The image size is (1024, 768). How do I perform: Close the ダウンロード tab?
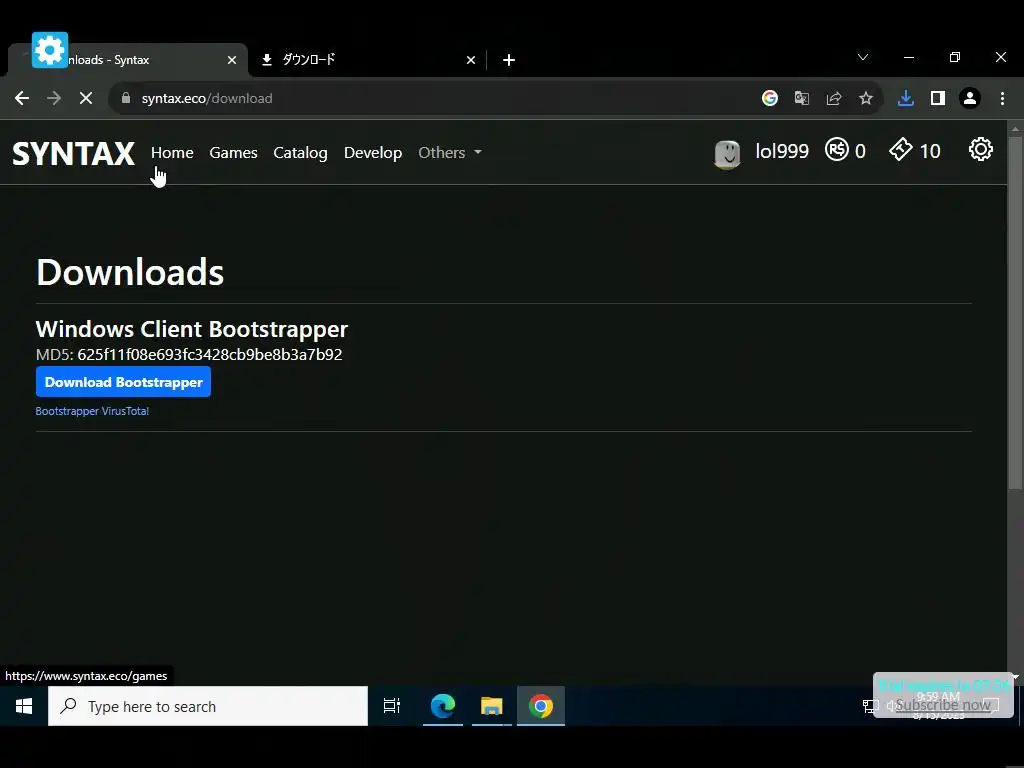point(471,60)
